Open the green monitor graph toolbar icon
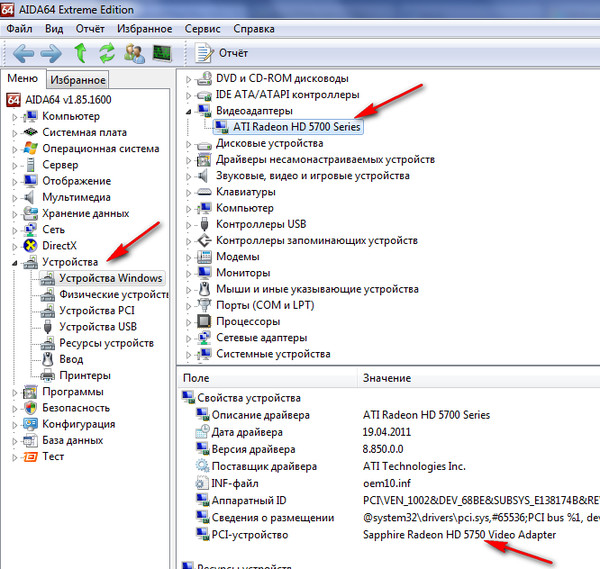Screen dimensions: 600x569 [x=161, y=53]
